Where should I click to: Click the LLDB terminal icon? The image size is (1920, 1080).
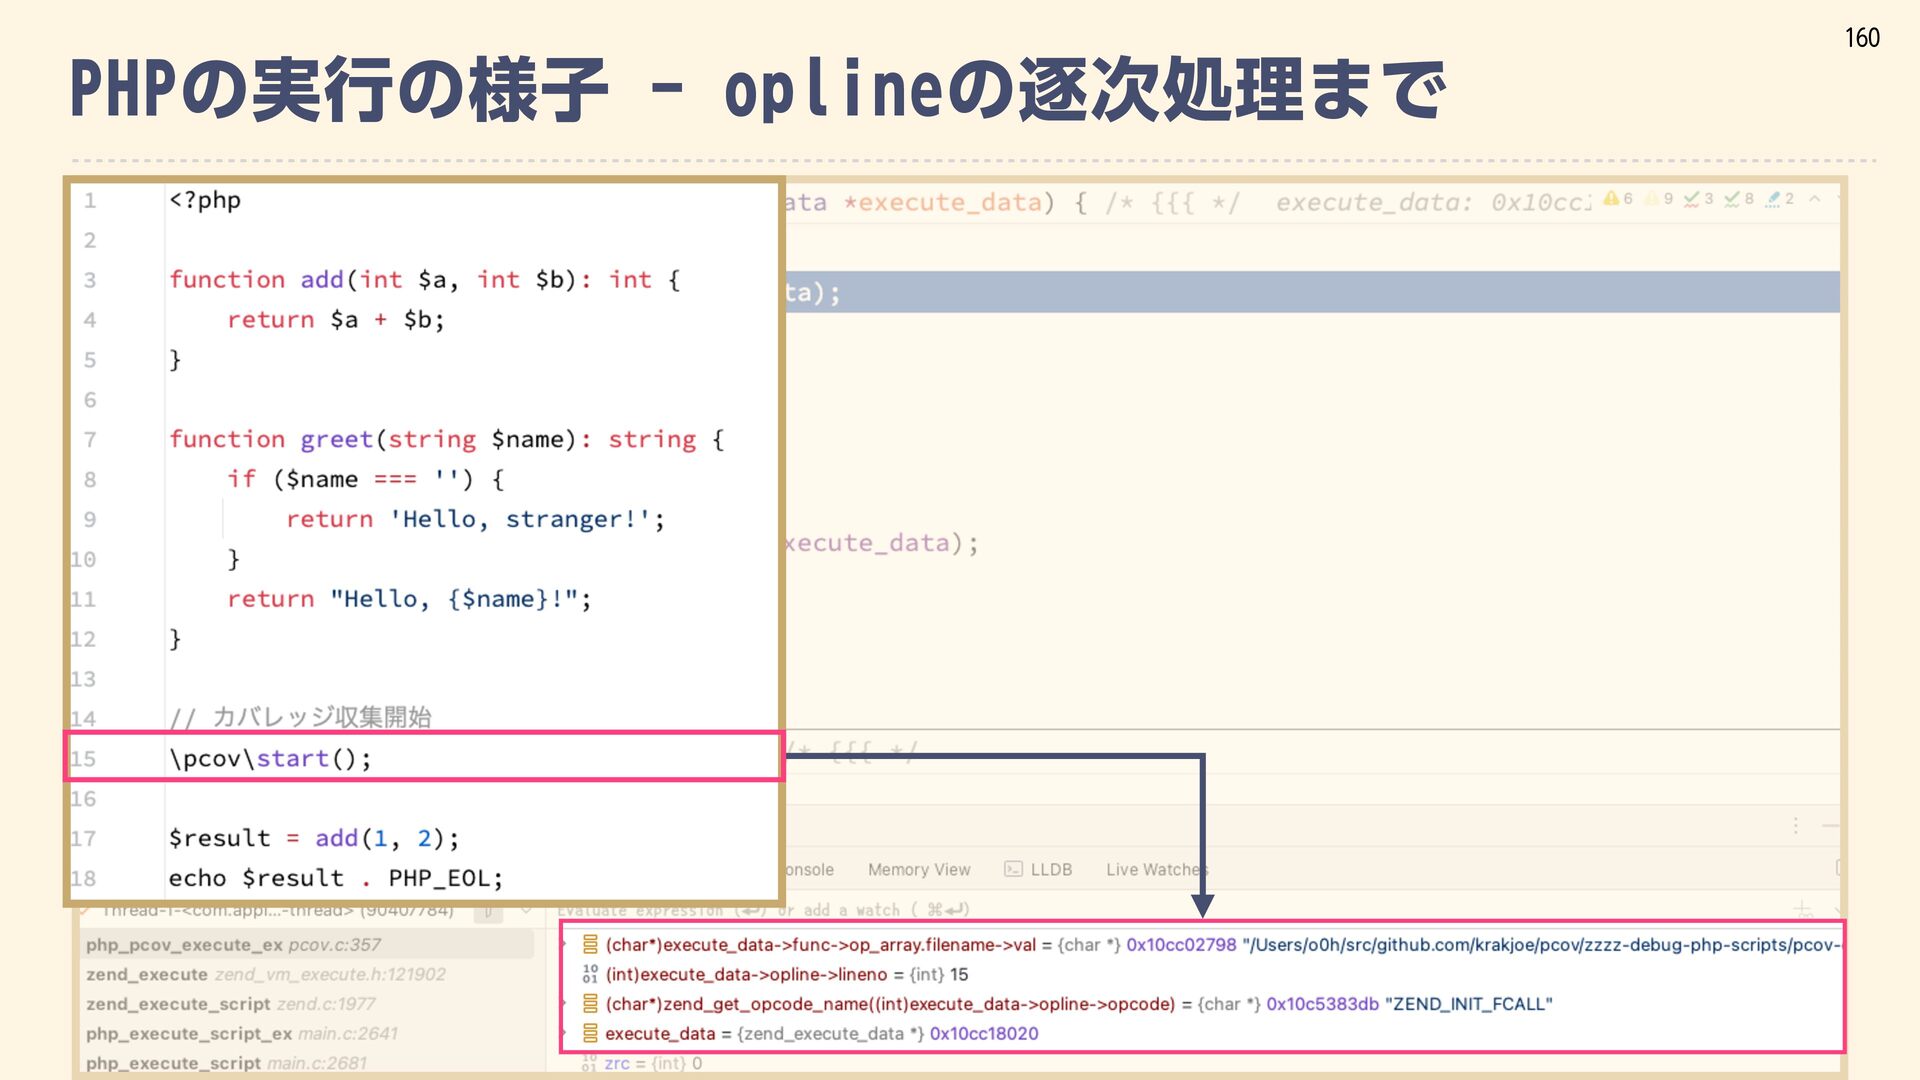[x=1013, y=869]
